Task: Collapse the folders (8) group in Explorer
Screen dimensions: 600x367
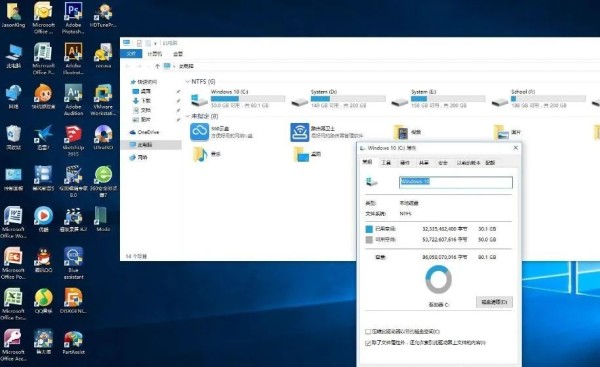Action: (188, 116)
